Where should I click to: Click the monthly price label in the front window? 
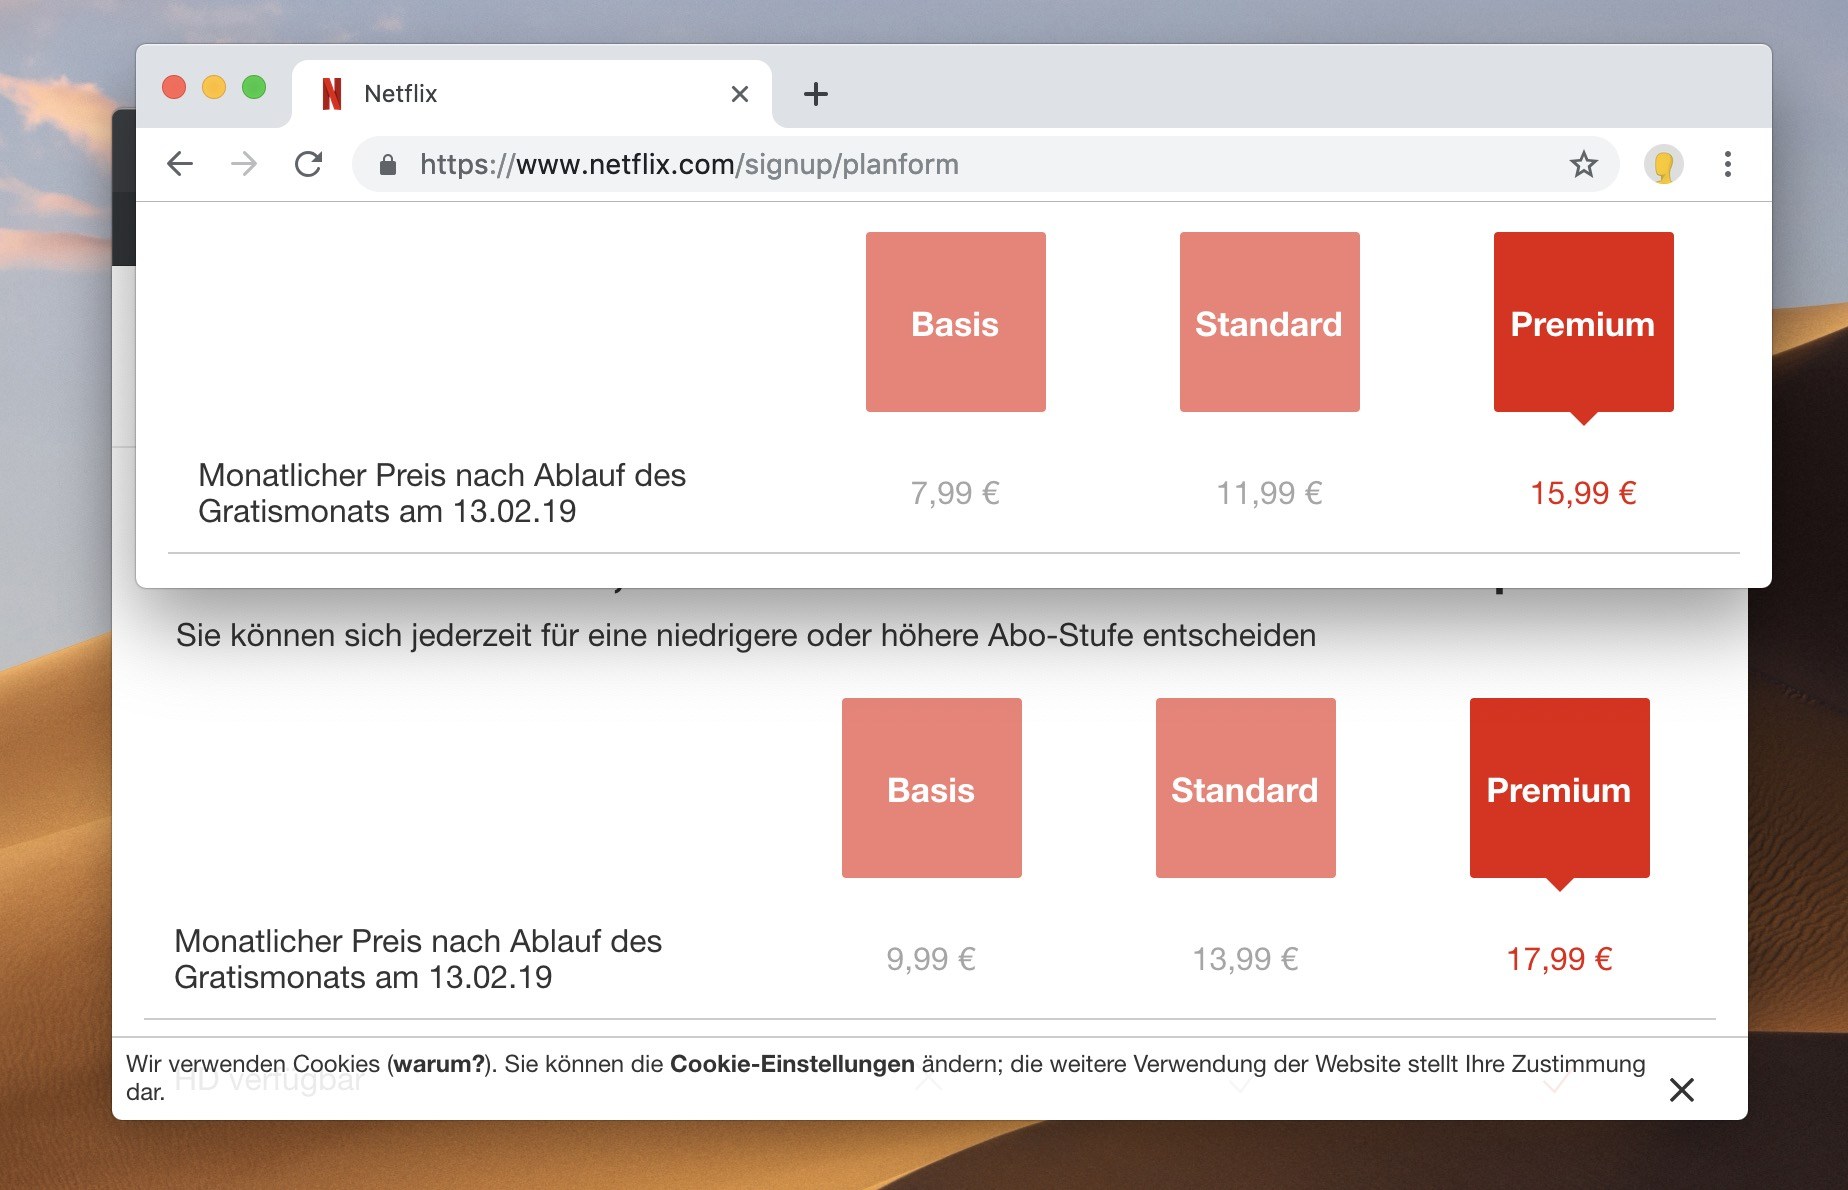coord(442,493)
